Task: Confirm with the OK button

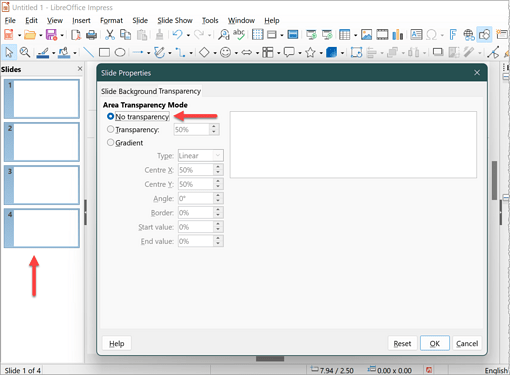Action: (x=435, y=343)
